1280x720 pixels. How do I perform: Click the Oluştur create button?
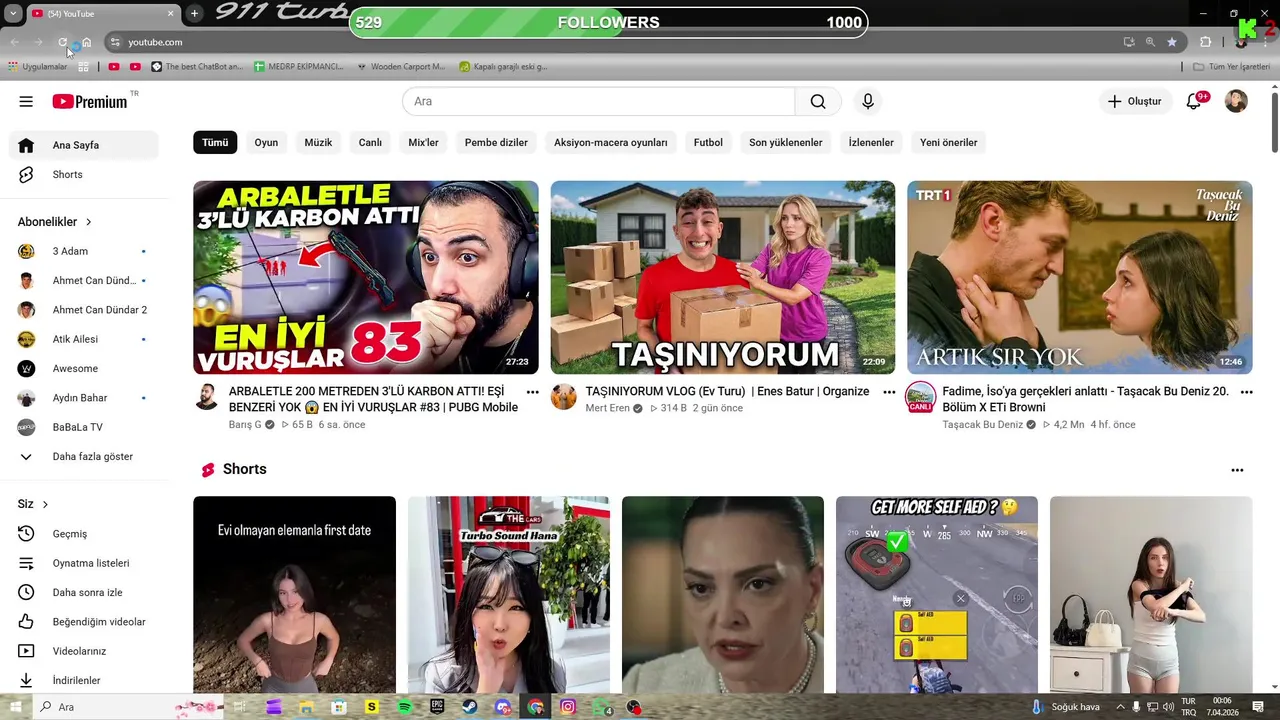coord(1135,101)
